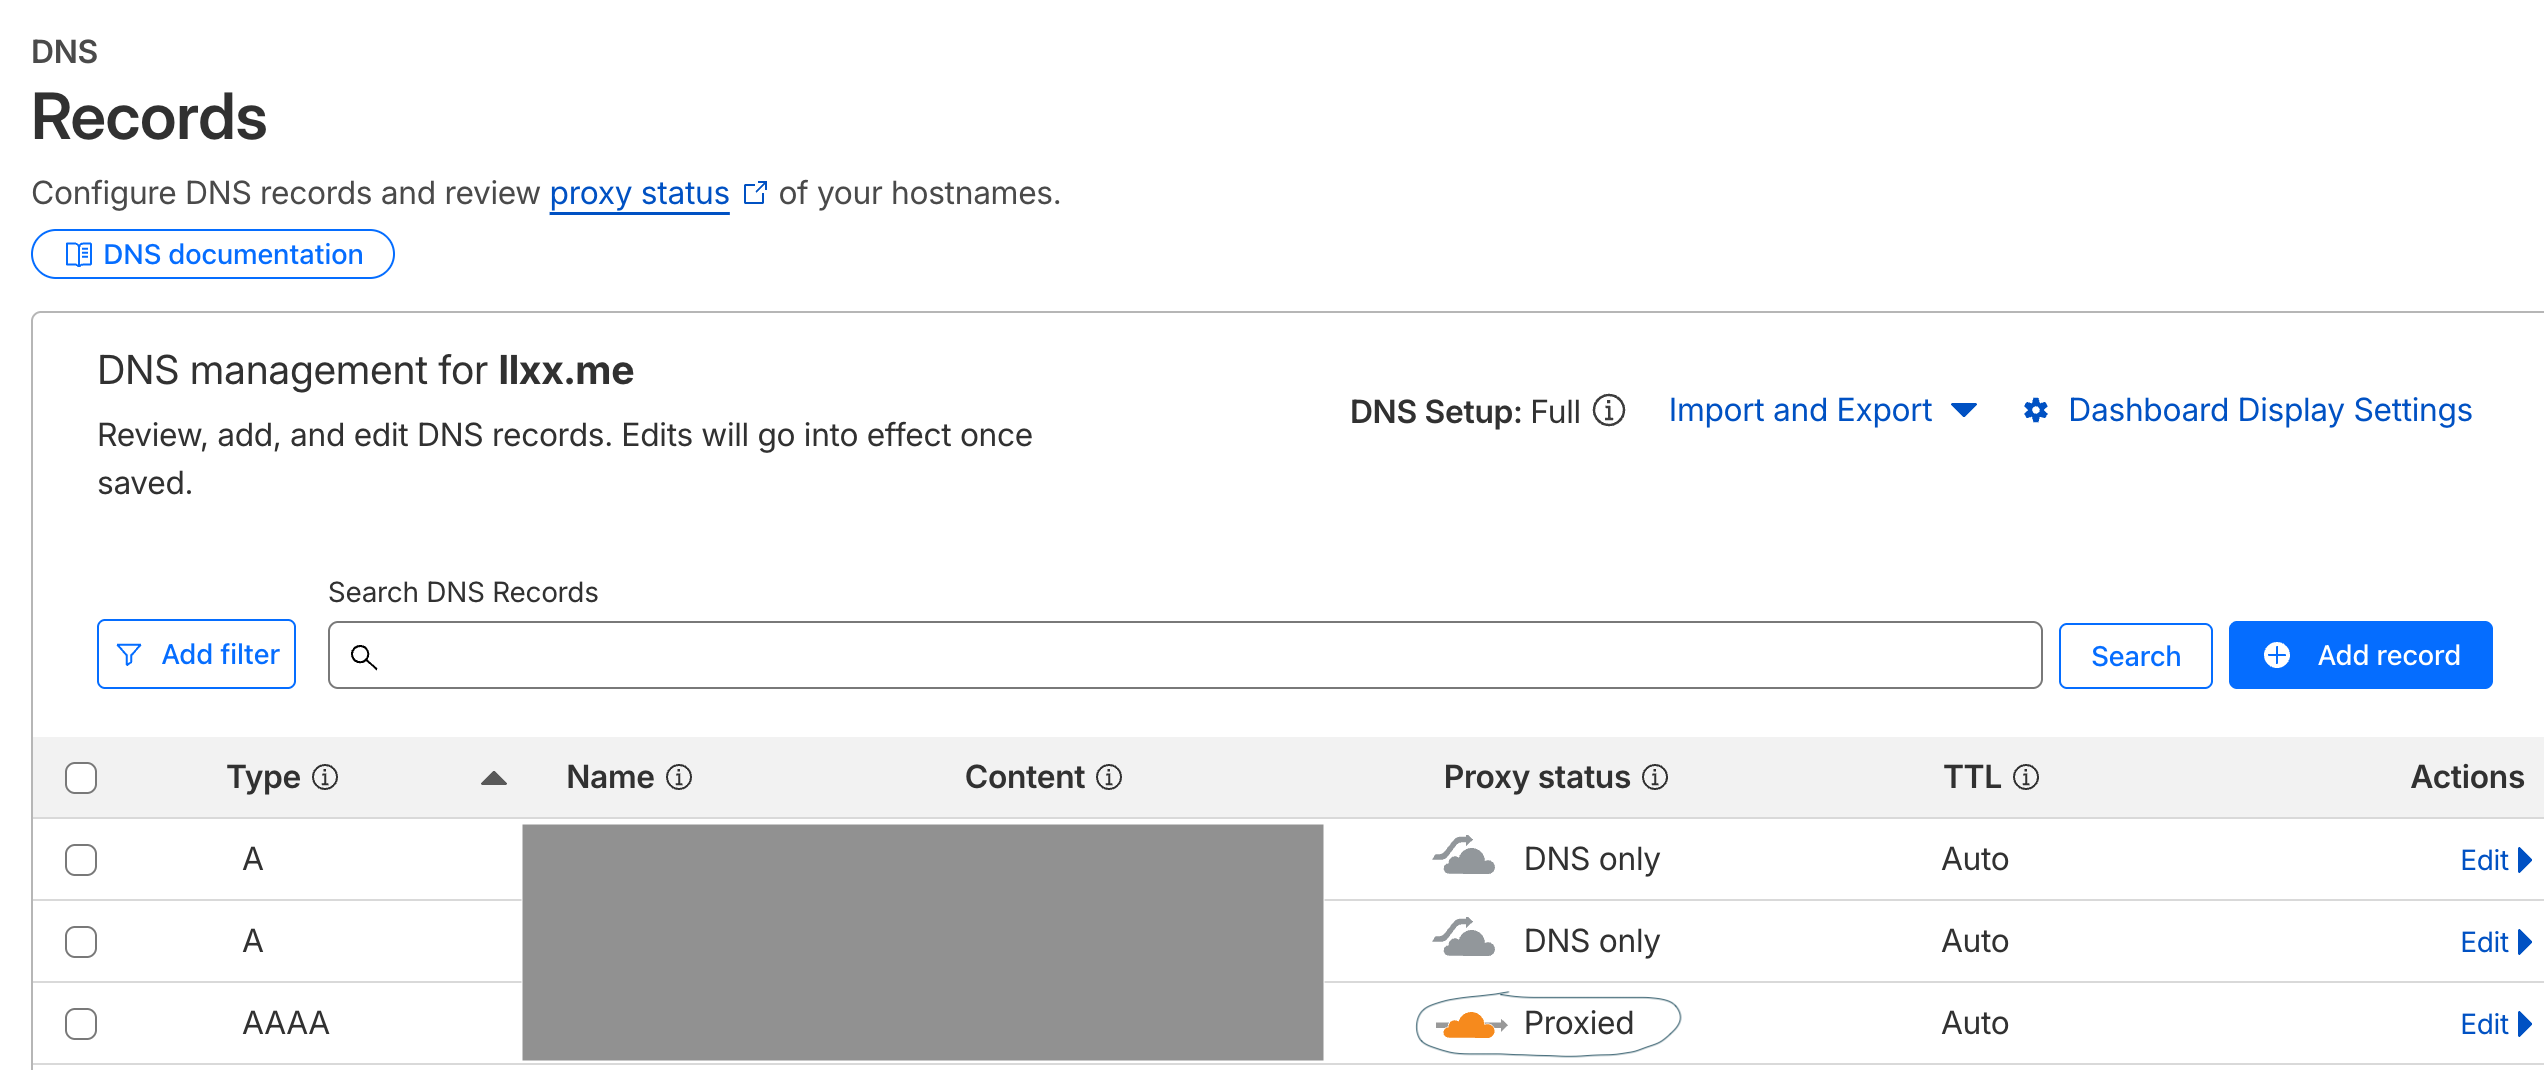Expand Edit for the first A record

[x=2494, y=860]
